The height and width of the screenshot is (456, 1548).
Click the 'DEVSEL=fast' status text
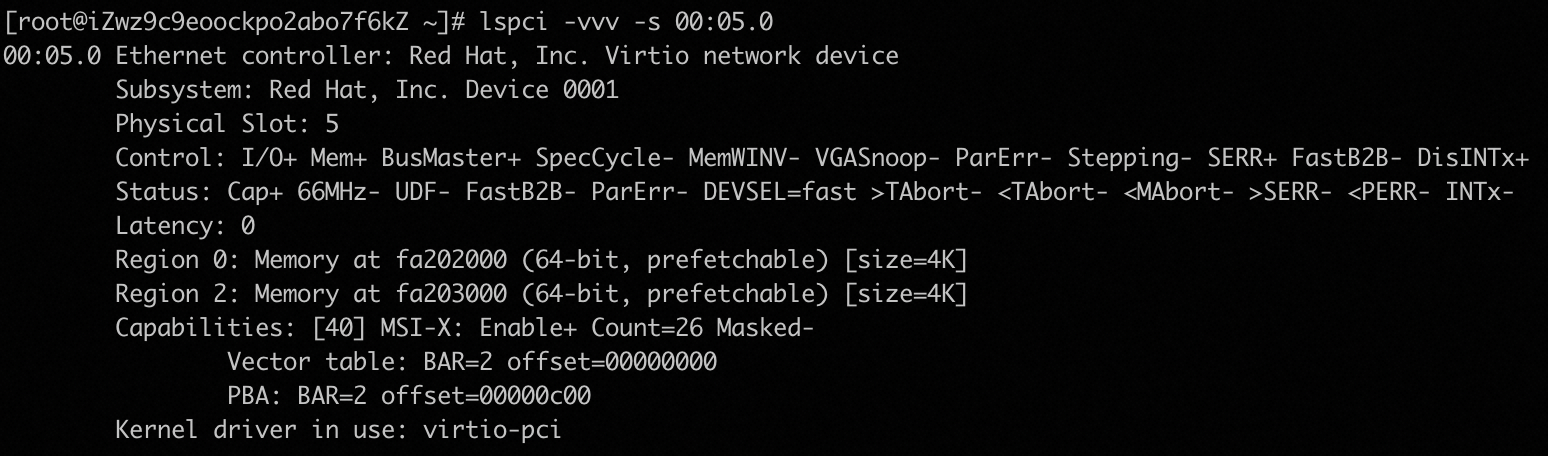pyautogui.click(x=780, y=192)
